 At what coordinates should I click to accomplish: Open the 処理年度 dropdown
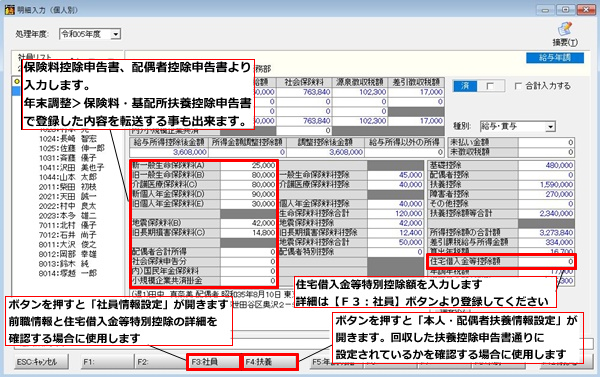(x=116, y=34)
